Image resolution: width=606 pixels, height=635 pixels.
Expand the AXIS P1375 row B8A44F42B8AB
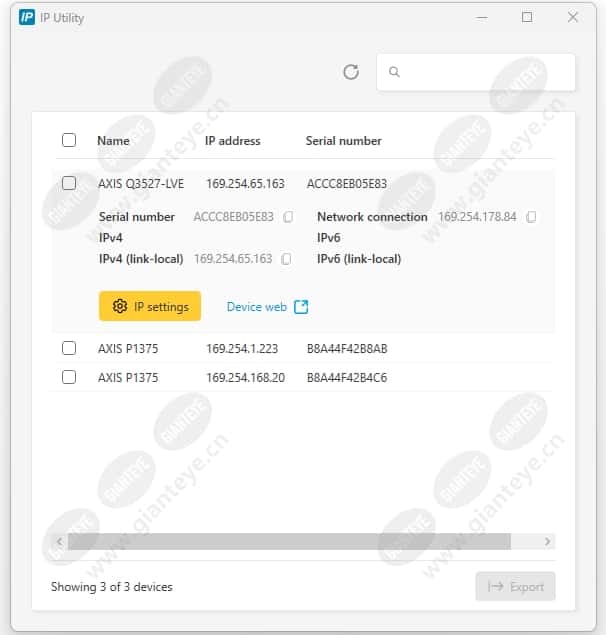point(303,348)
